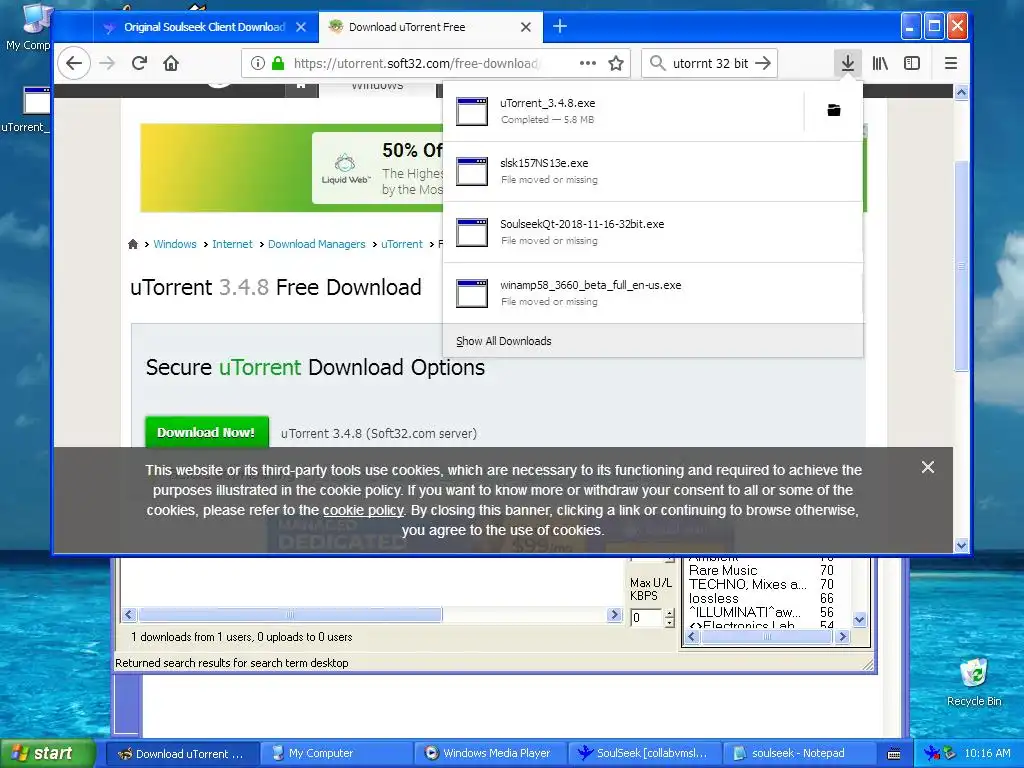Screen dimensions: 1024x768
Task: Select slsk157NS13e.exe download entry
Action: (x=653, y=171)
